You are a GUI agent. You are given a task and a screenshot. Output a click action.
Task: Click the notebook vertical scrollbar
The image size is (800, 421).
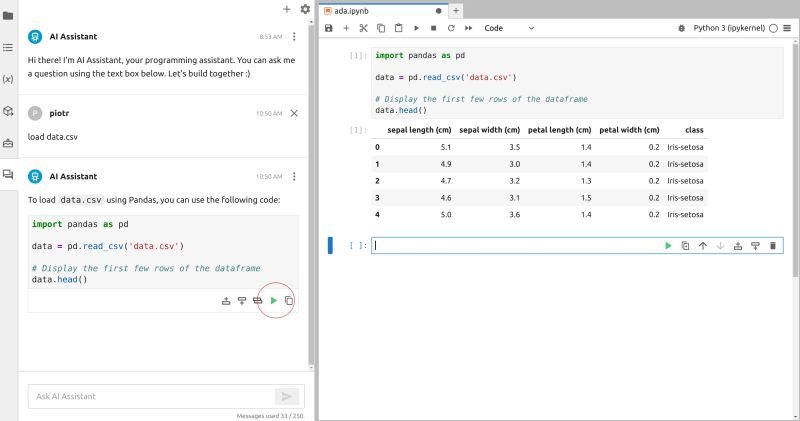pyautogui.click(x=795, y=158)
